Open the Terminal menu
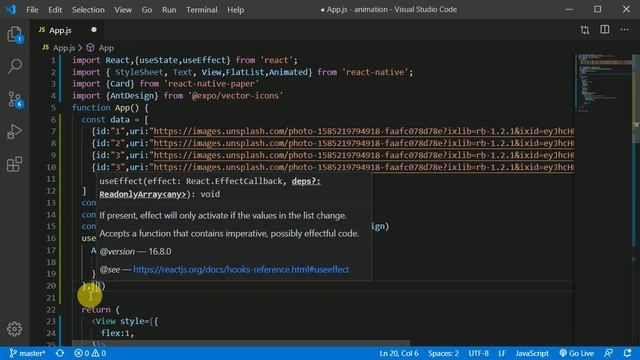The image size is (640, 360). [202, 10]
